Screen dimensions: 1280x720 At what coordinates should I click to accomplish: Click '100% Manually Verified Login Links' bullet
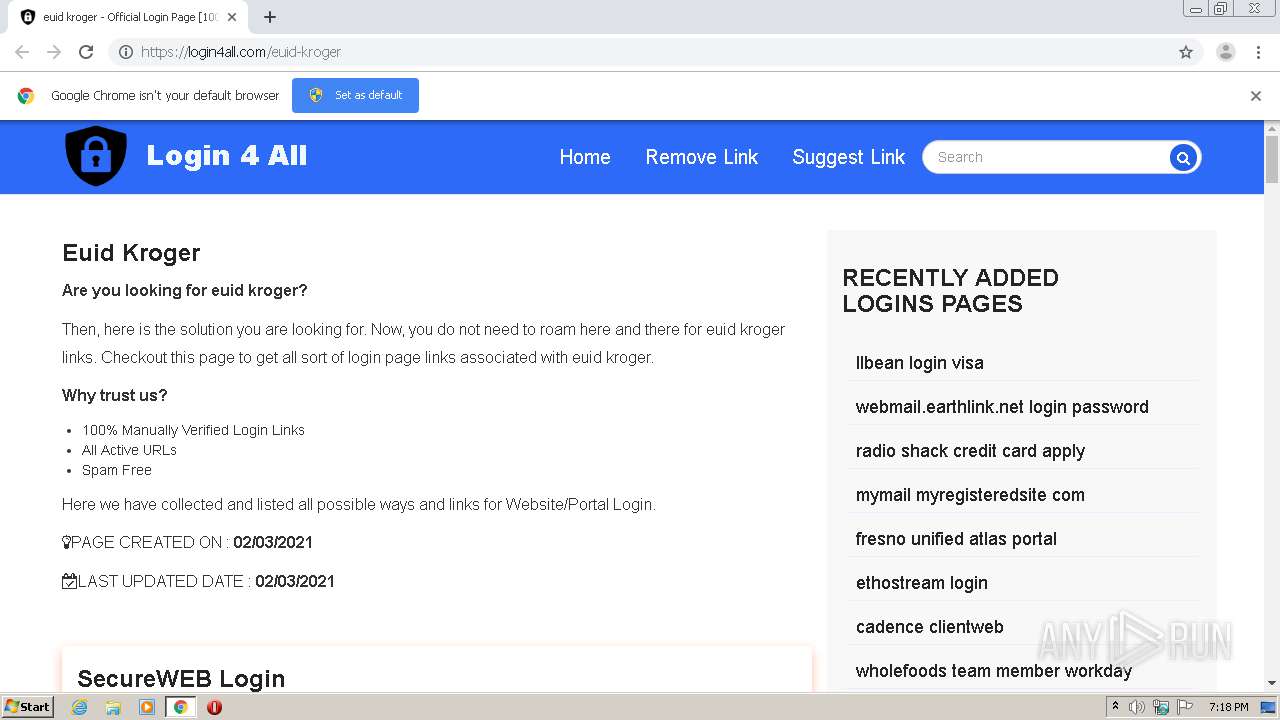pos(193,430)
